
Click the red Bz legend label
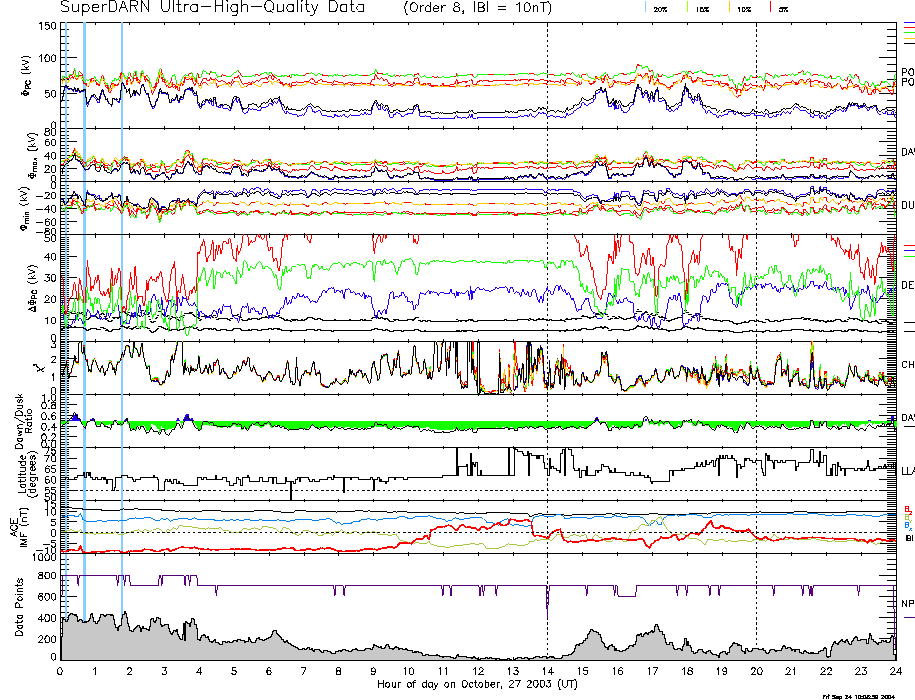click(908, 509)
